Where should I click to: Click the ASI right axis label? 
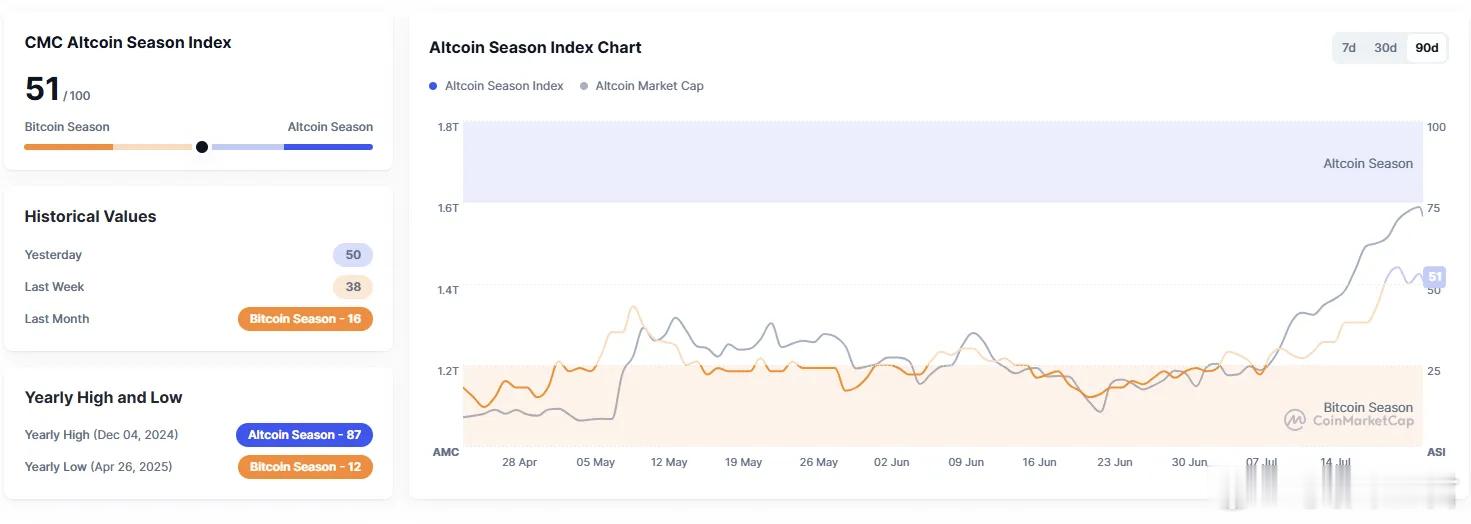point(1436,452)
